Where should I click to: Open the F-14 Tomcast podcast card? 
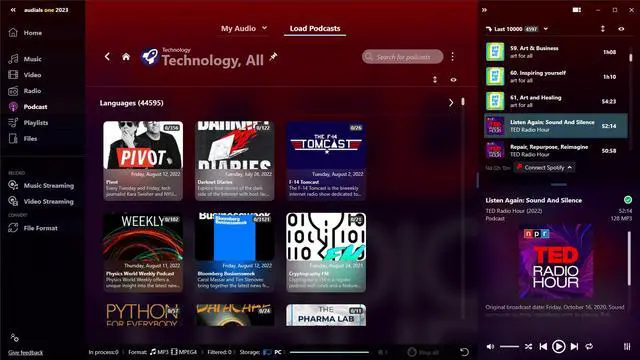click(x=326, y=160)
